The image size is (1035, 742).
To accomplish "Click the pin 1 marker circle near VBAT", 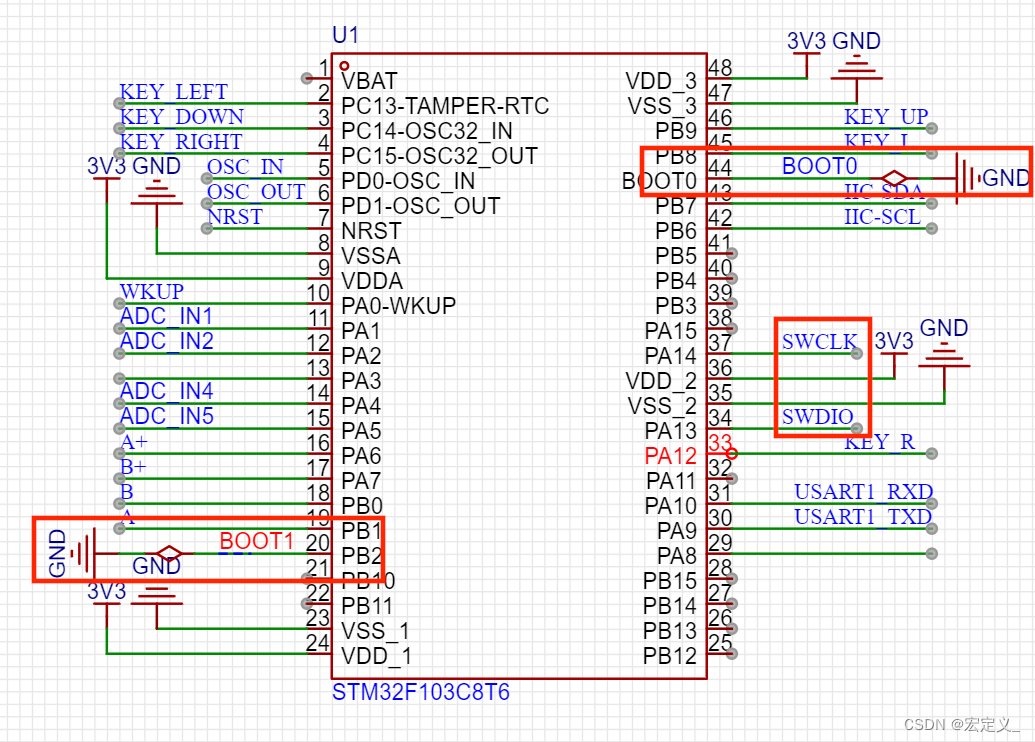I will click(x=344, y=66).
